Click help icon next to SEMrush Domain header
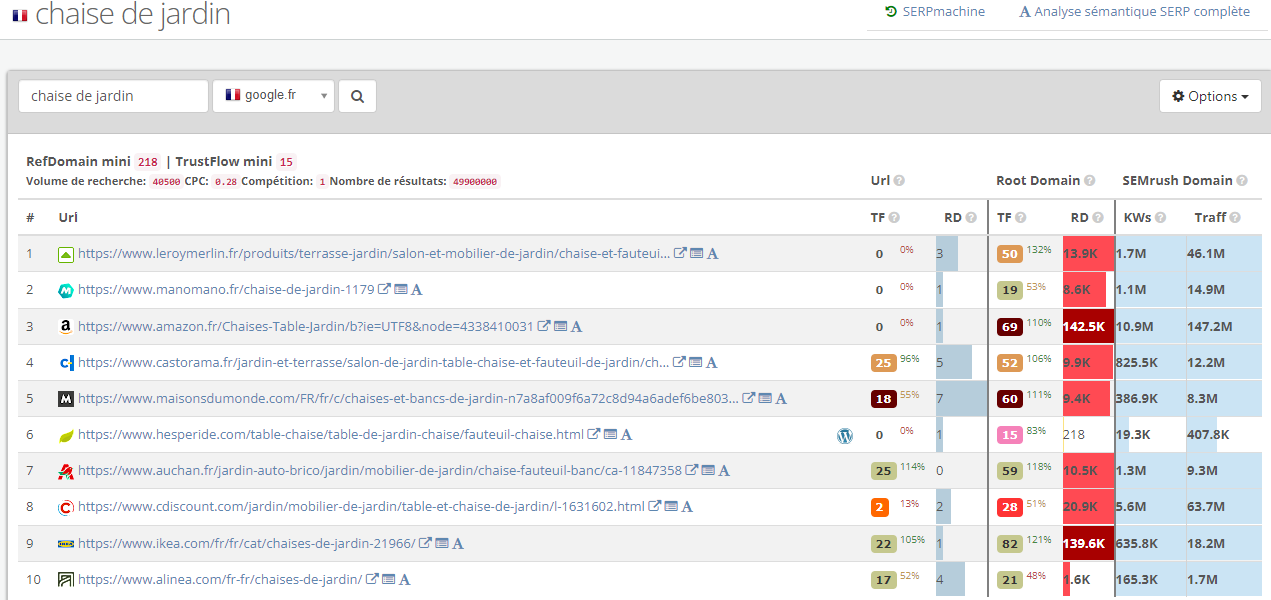The height and width of the screenshot is (600, 1271). [x=1242, y=181]
